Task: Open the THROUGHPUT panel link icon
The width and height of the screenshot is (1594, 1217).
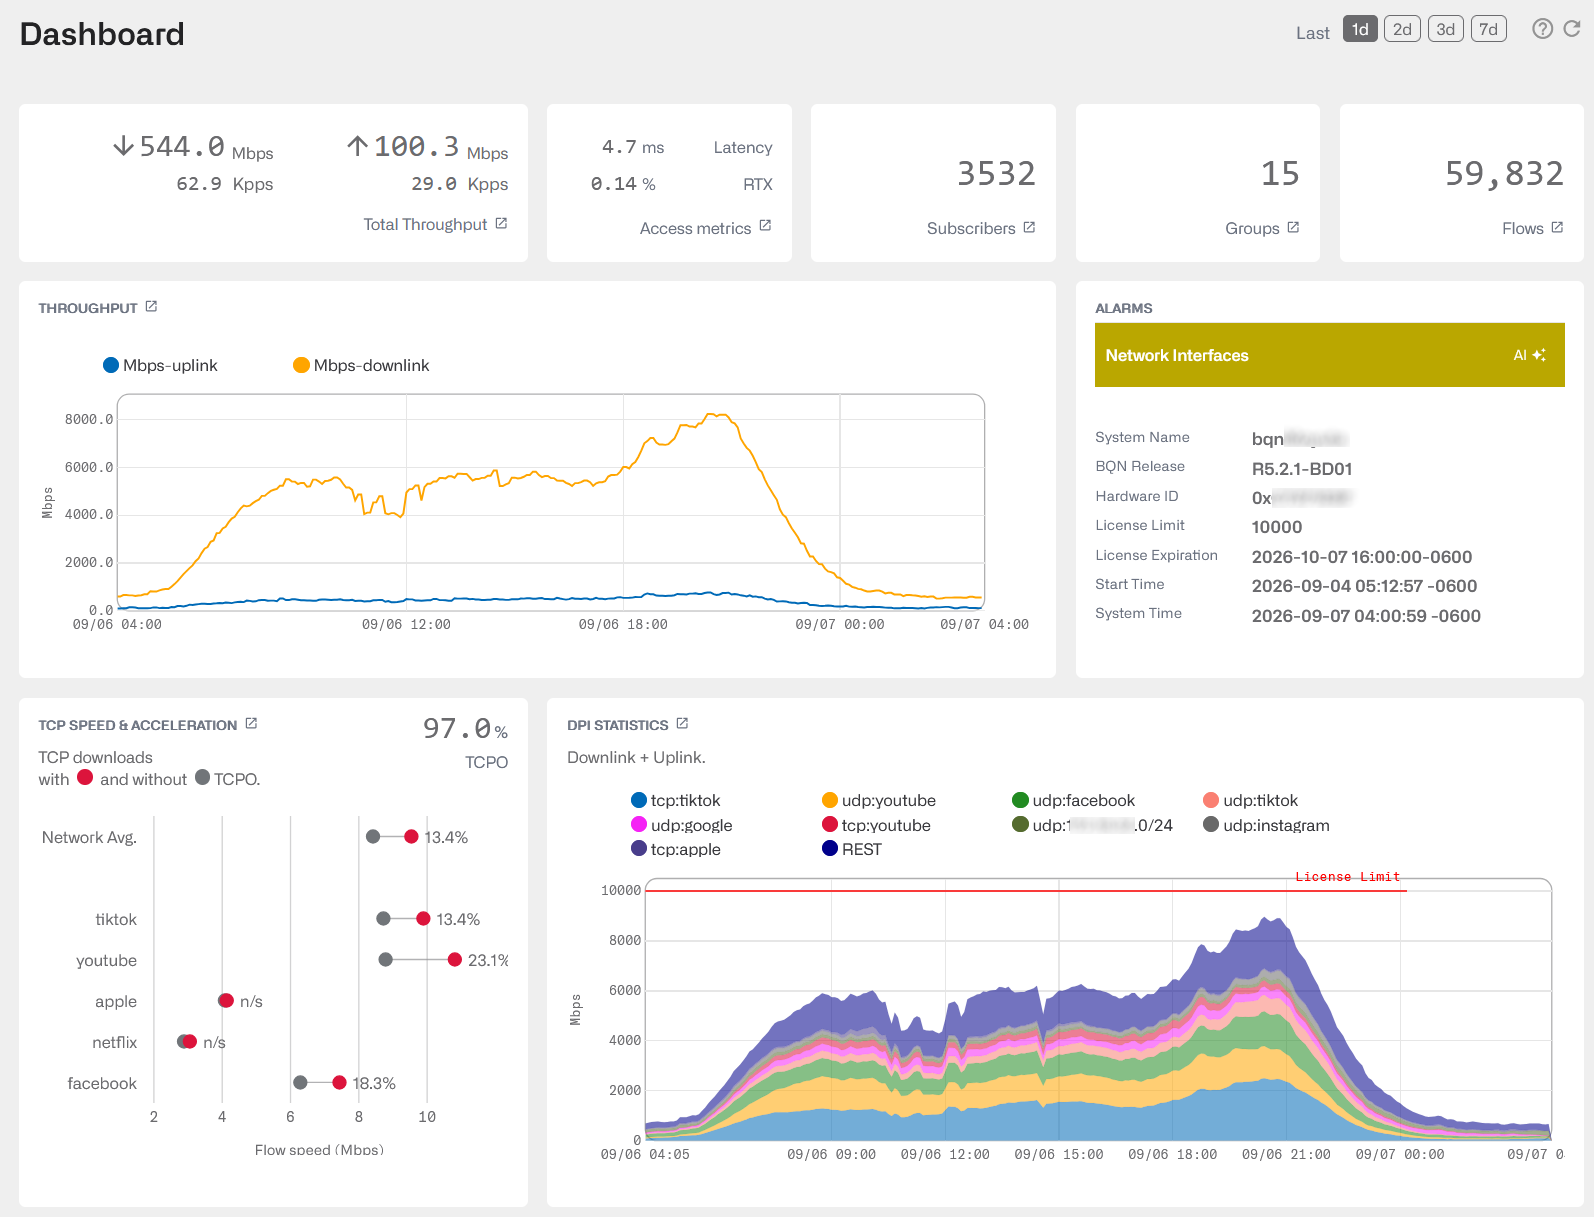Action: click(x=151, y=307)
